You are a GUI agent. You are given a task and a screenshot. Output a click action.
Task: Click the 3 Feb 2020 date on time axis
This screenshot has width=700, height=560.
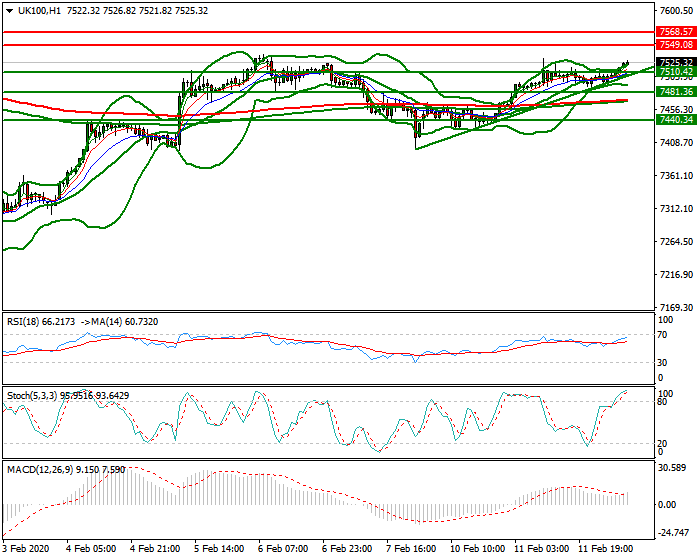(26, 550)
